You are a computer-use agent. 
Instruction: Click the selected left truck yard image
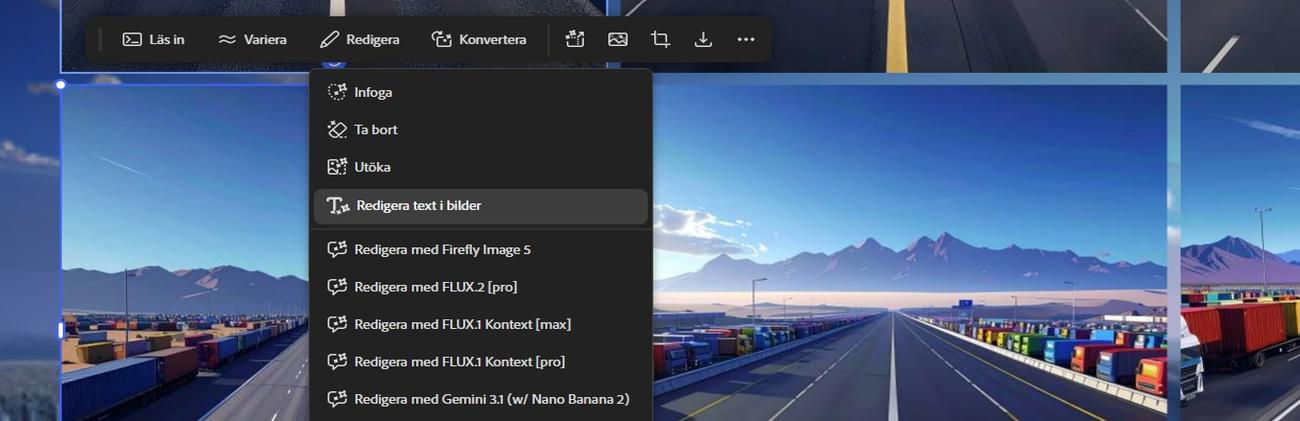[x=185, y=252]
